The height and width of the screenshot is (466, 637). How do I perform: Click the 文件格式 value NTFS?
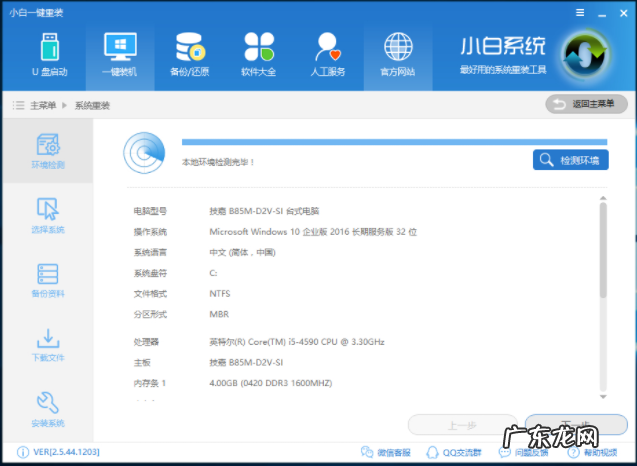(x=220, y=293)
